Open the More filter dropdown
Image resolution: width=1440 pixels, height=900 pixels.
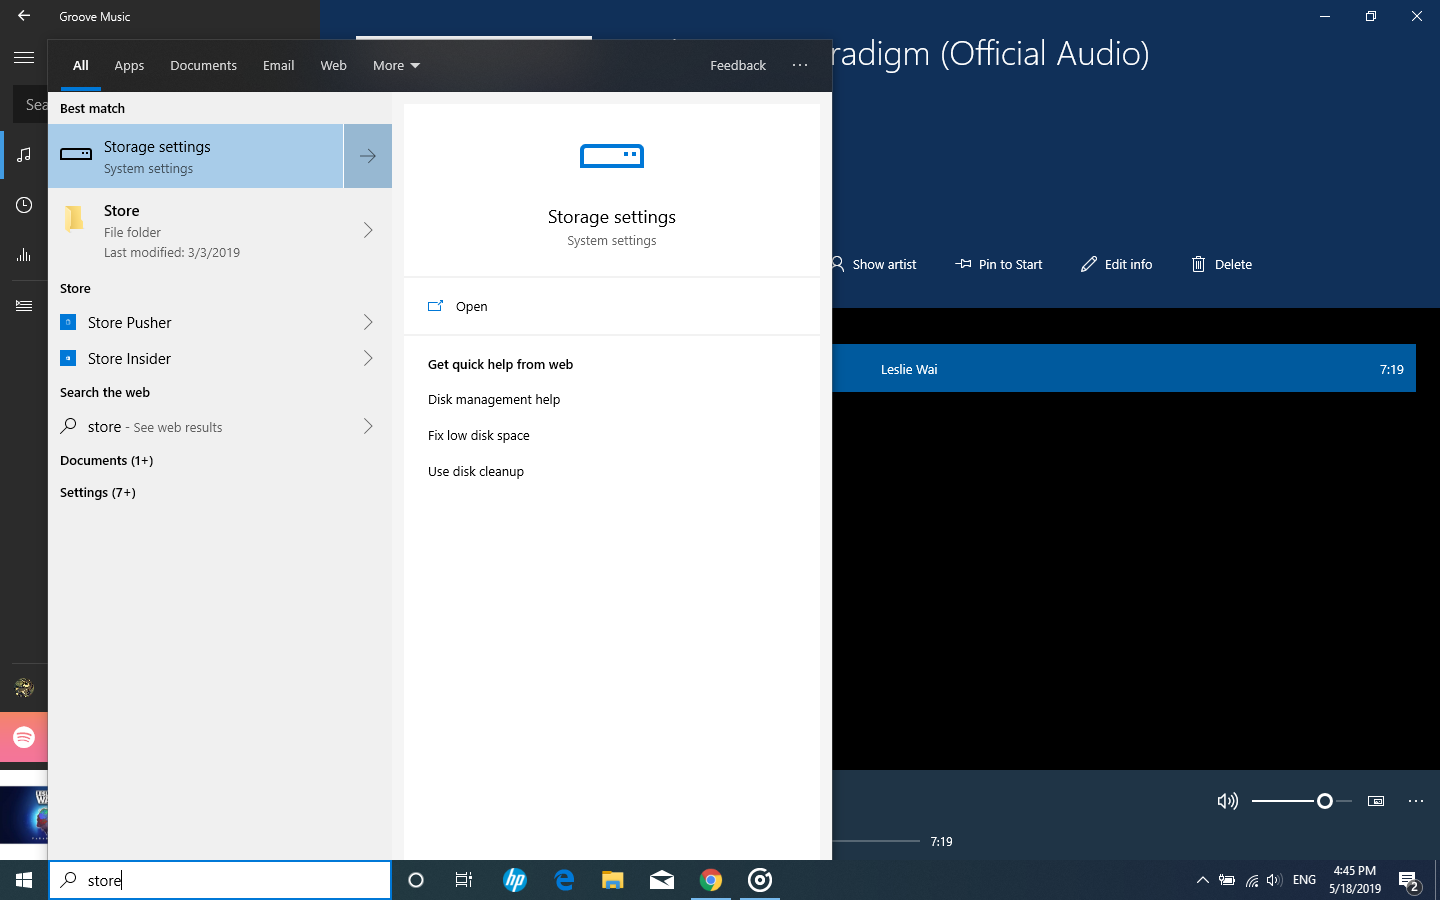(x=396, y=66)
